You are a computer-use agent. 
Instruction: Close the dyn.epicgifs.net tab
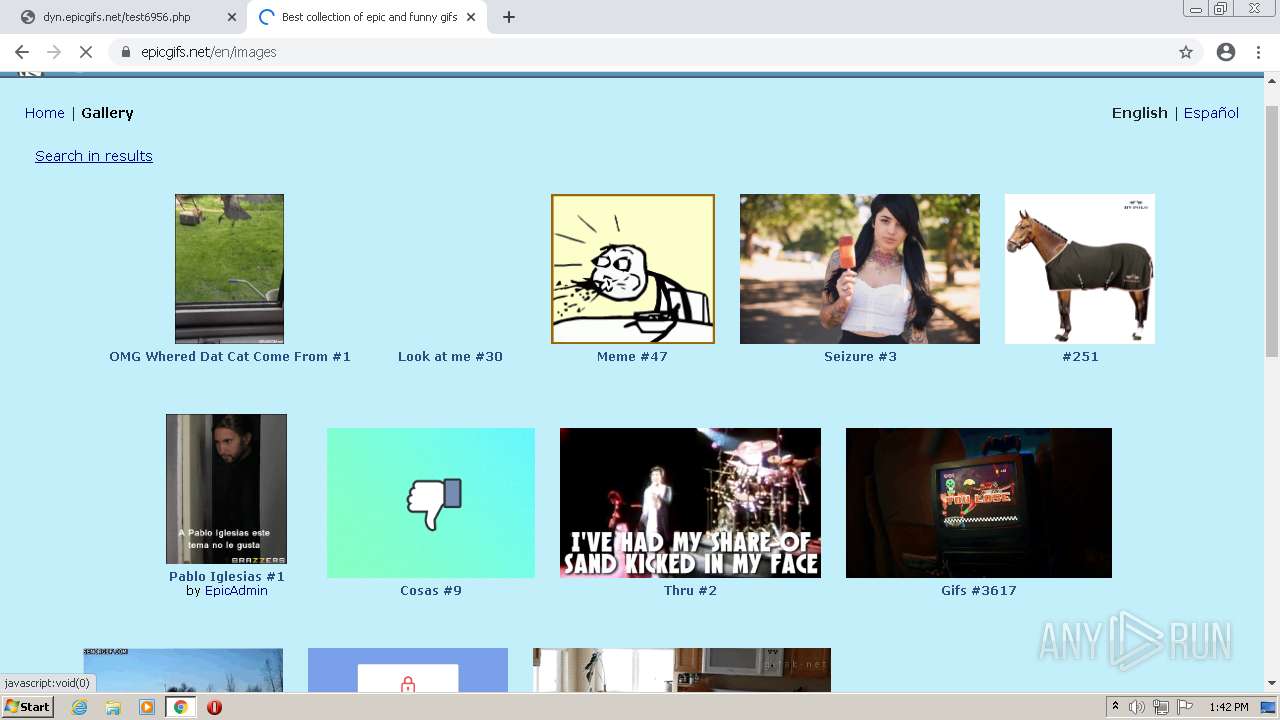point(232,17)
